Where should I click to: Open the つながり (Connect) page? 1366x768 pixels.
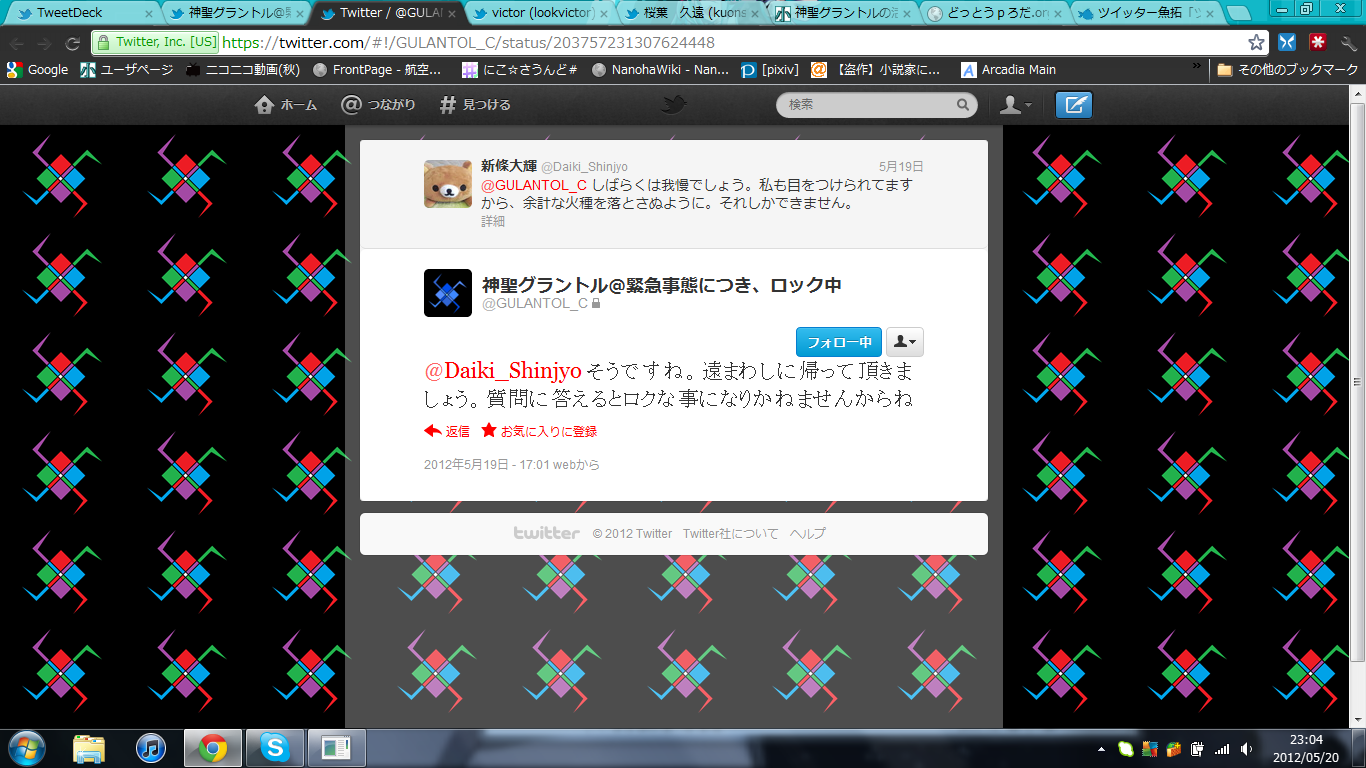(378, 105)
